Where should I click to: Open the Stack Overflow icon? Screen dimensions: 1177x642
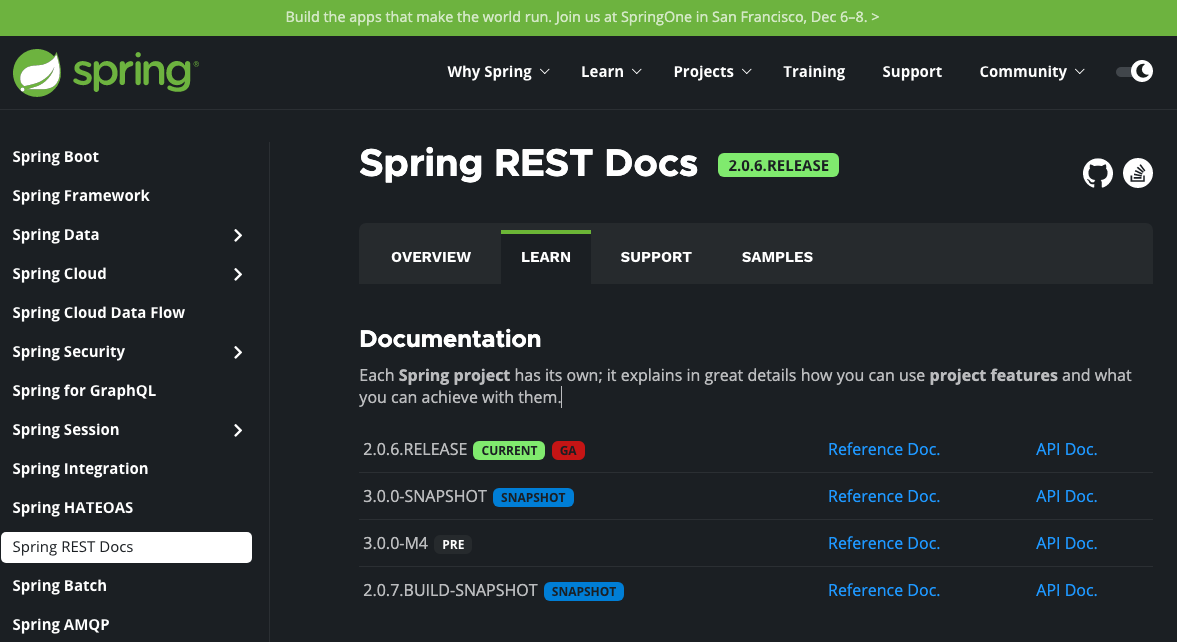[x=1138, y=173]
